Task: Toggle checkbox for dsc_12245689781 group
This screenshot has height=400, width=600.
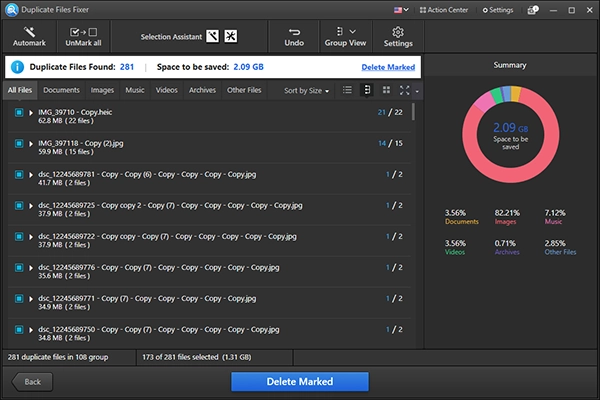Action: (19, 174)
